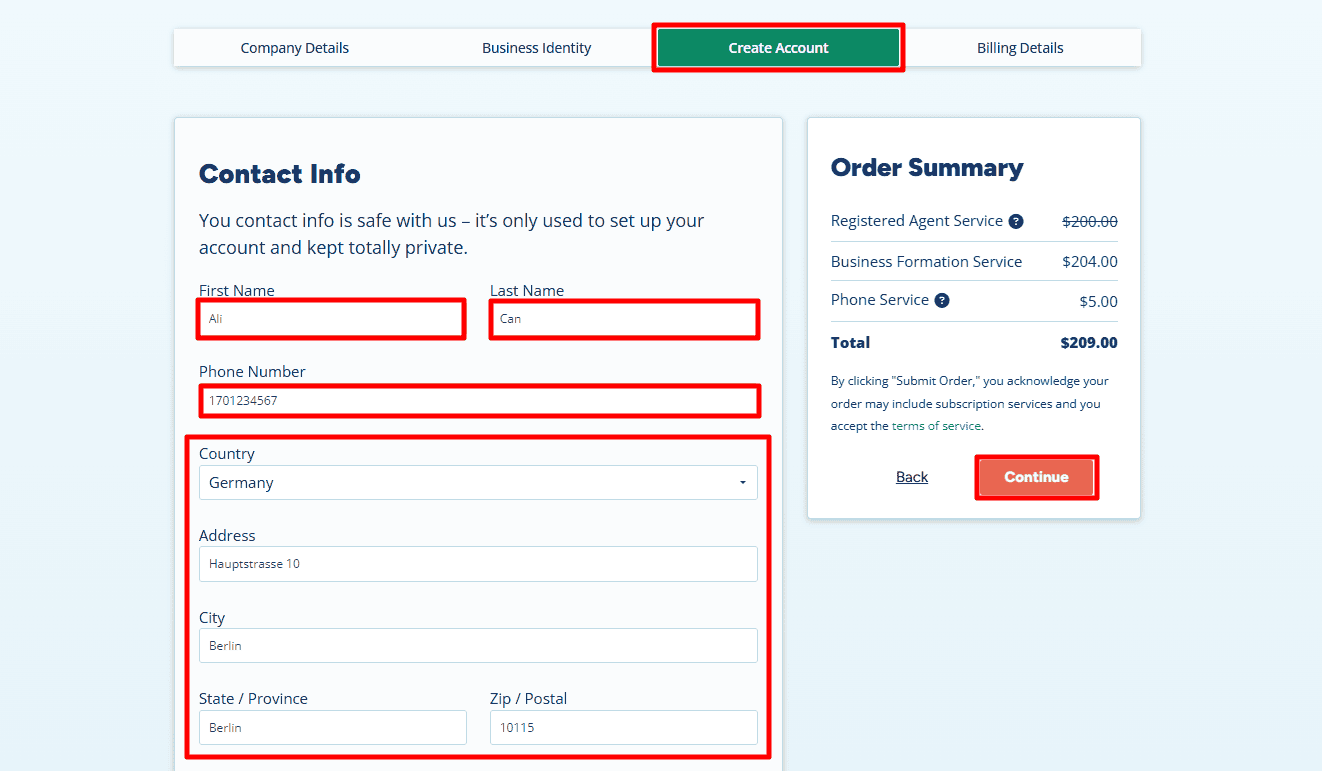
Task: Focus the First Name field
Action: point(331,319)
